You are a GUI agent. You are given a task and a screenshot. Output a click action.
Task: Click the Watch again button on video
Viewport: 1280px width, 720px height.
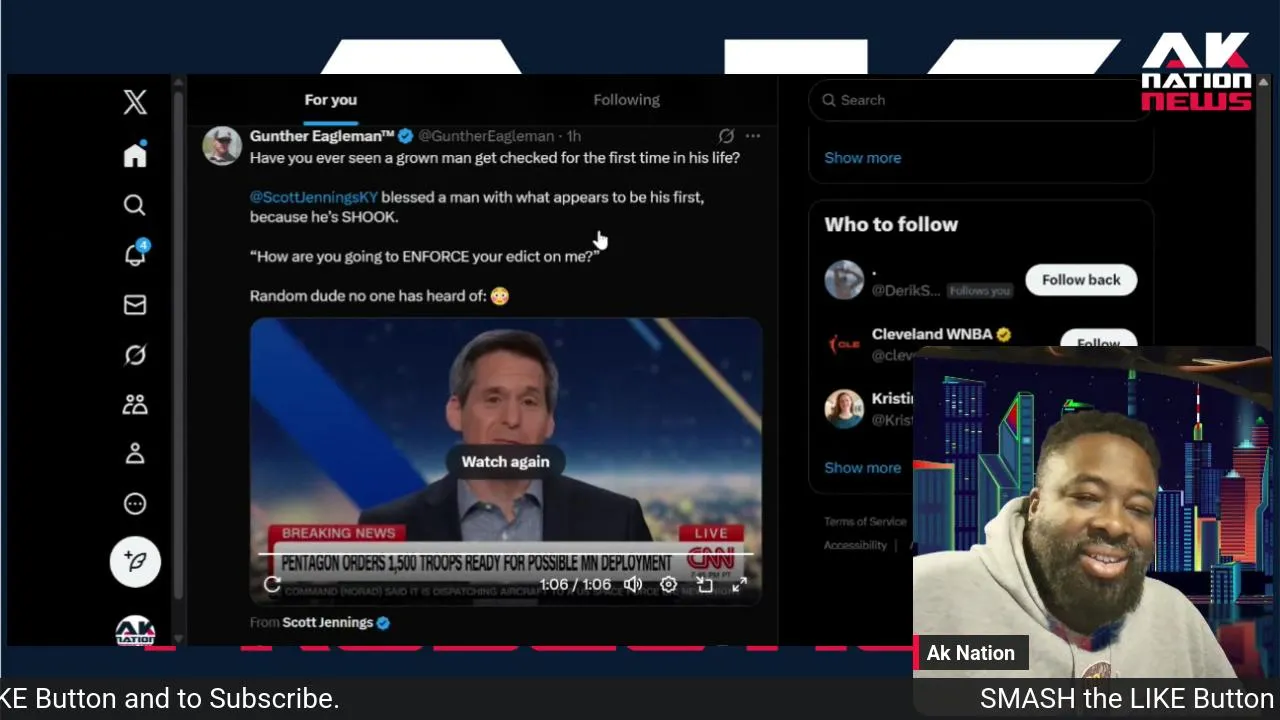pyautogui.click(x=505, y=461)
